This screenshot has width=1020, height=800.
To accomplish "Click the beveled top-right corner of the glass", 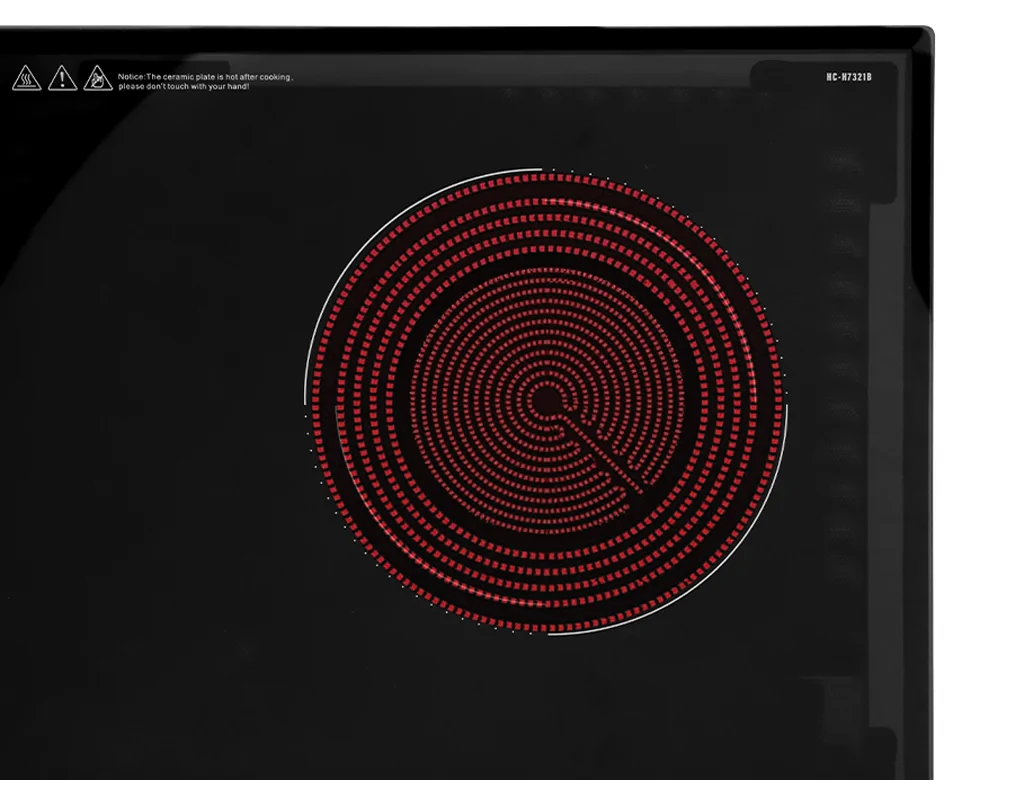I will pos(924,38).
